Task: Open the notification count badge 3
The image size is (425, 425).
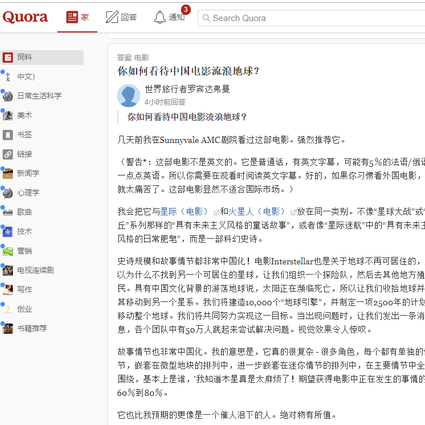Action: [x=185, y=10]
